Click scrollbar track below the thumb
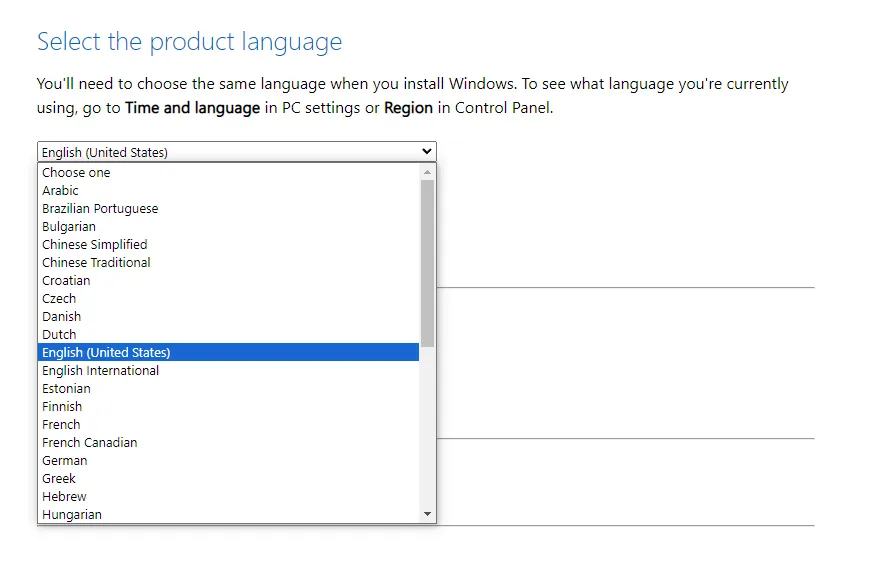Screen dimensions: 872x565 coord(427,427)
